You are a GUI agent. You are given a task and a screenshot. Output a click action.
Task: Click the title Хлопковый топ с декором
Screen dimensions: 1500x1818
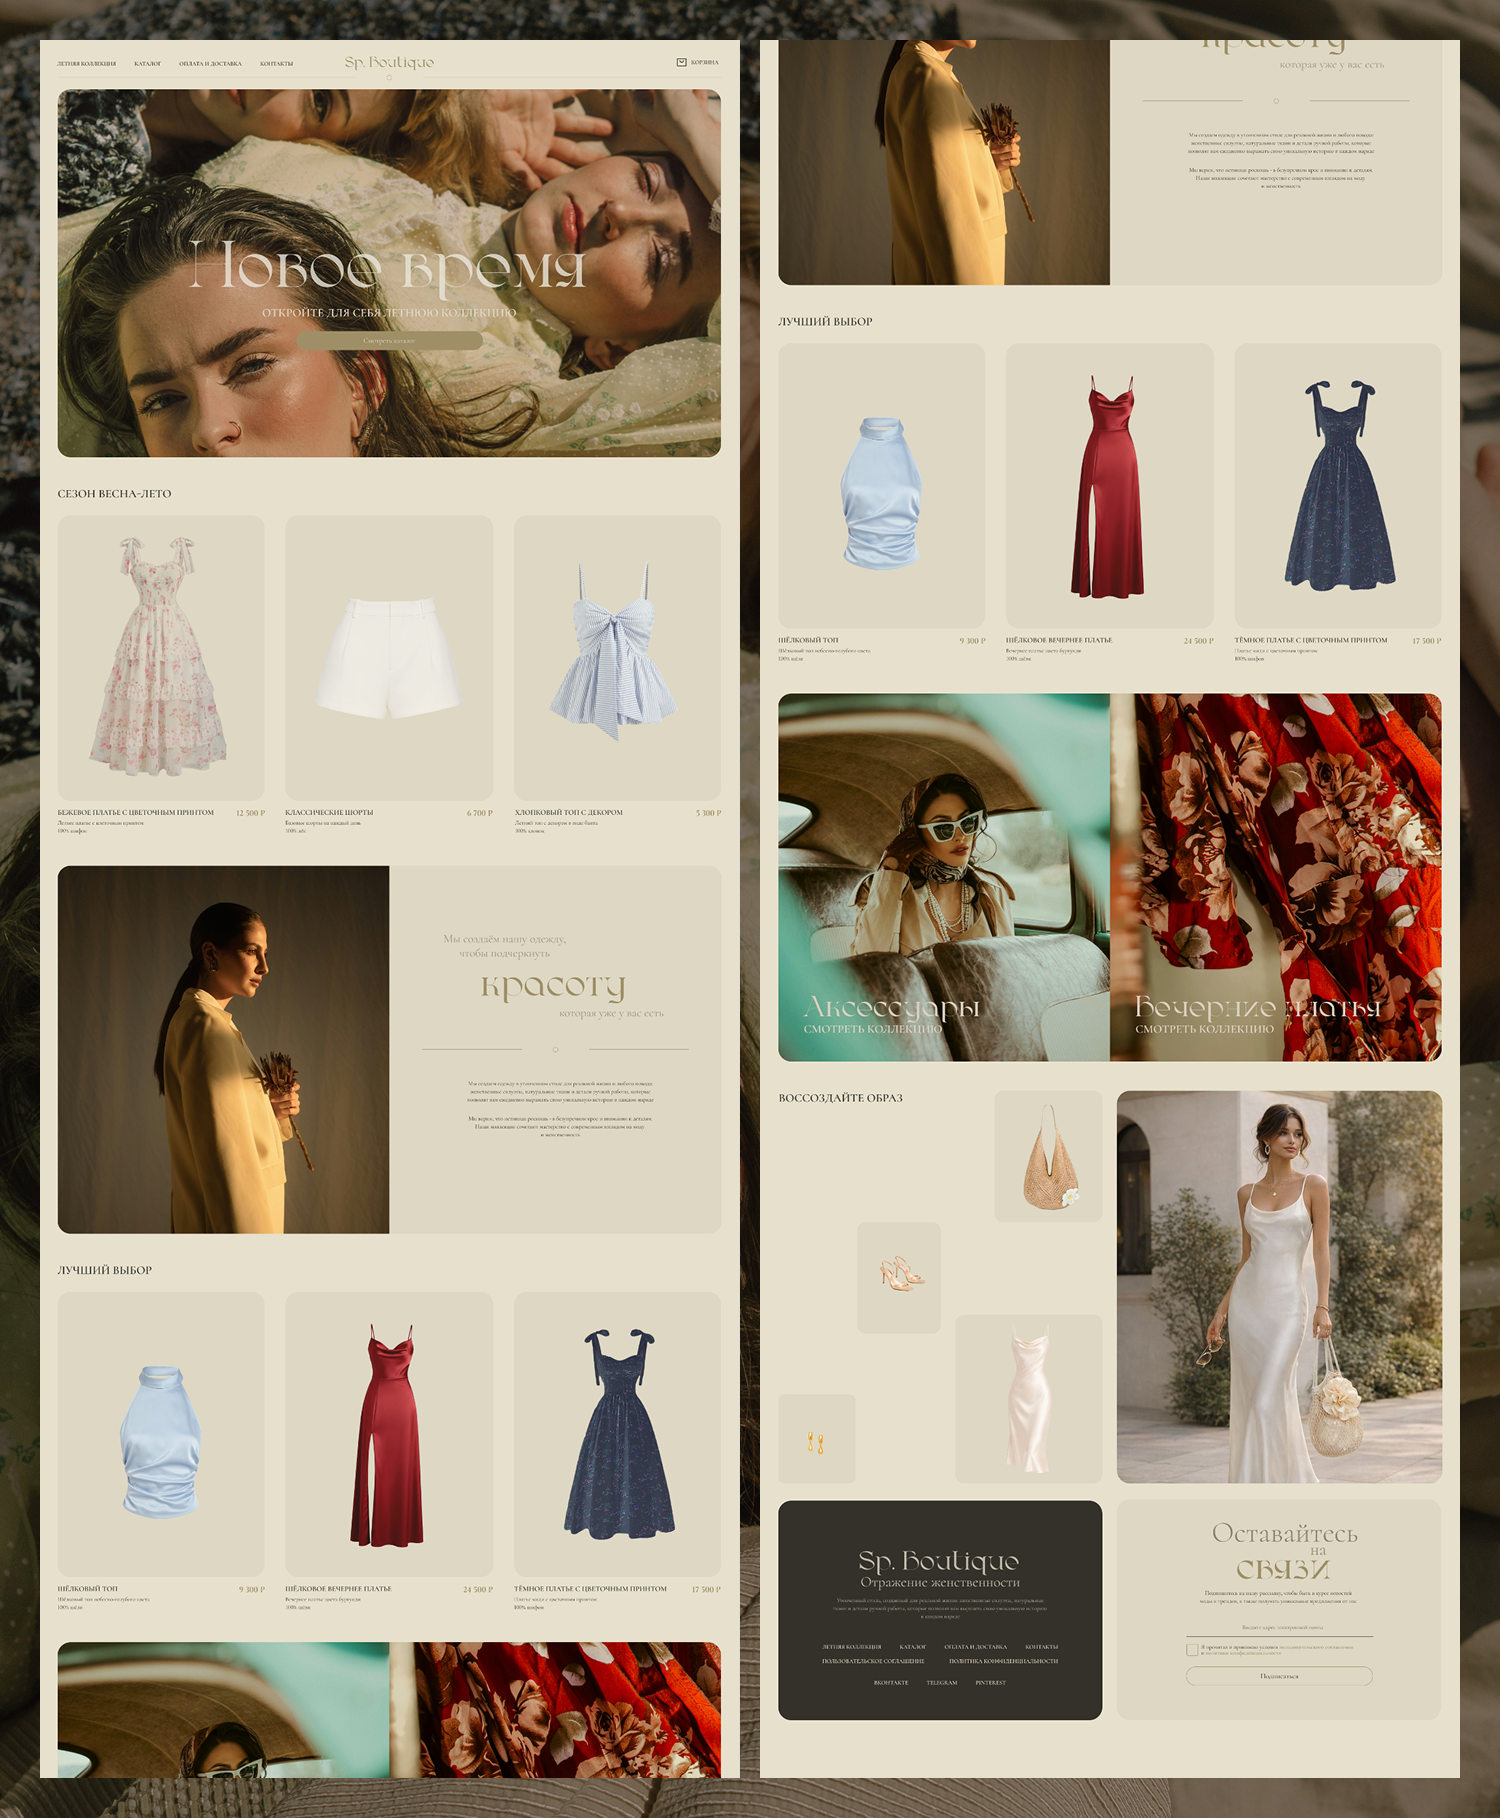569,813
